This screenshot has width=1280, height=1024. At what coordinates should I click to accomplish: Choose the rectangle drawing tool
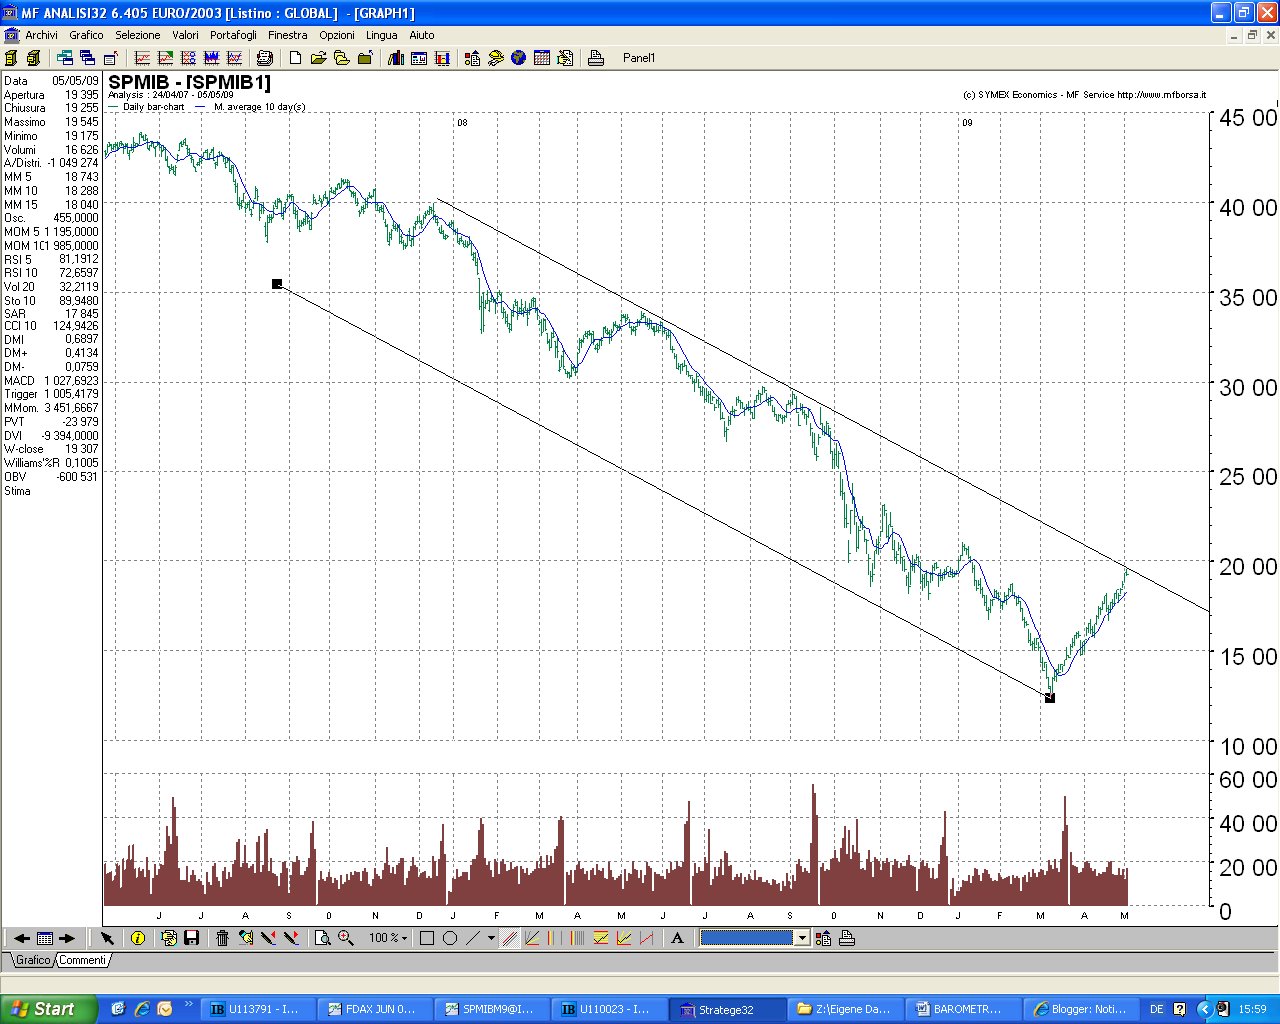coord(427,938)
